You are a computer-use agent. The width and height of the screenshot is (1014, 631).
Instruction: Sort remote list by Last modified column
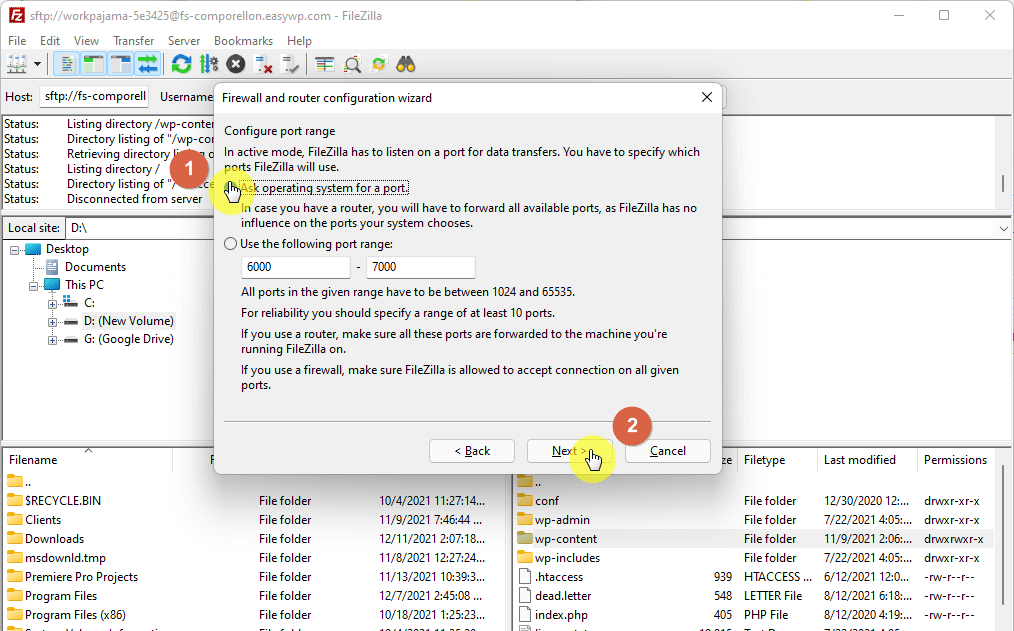pos(867,460)
